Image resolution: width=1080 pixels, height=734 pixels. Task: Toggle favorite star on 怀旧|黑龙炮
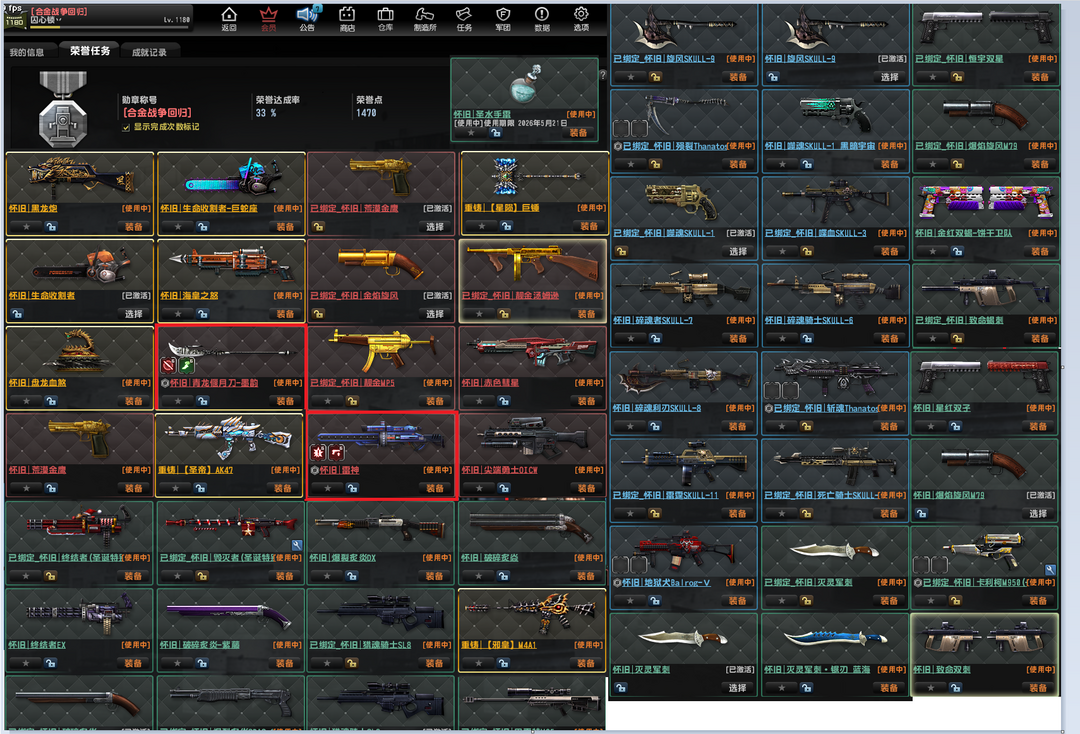coord(26,227)
